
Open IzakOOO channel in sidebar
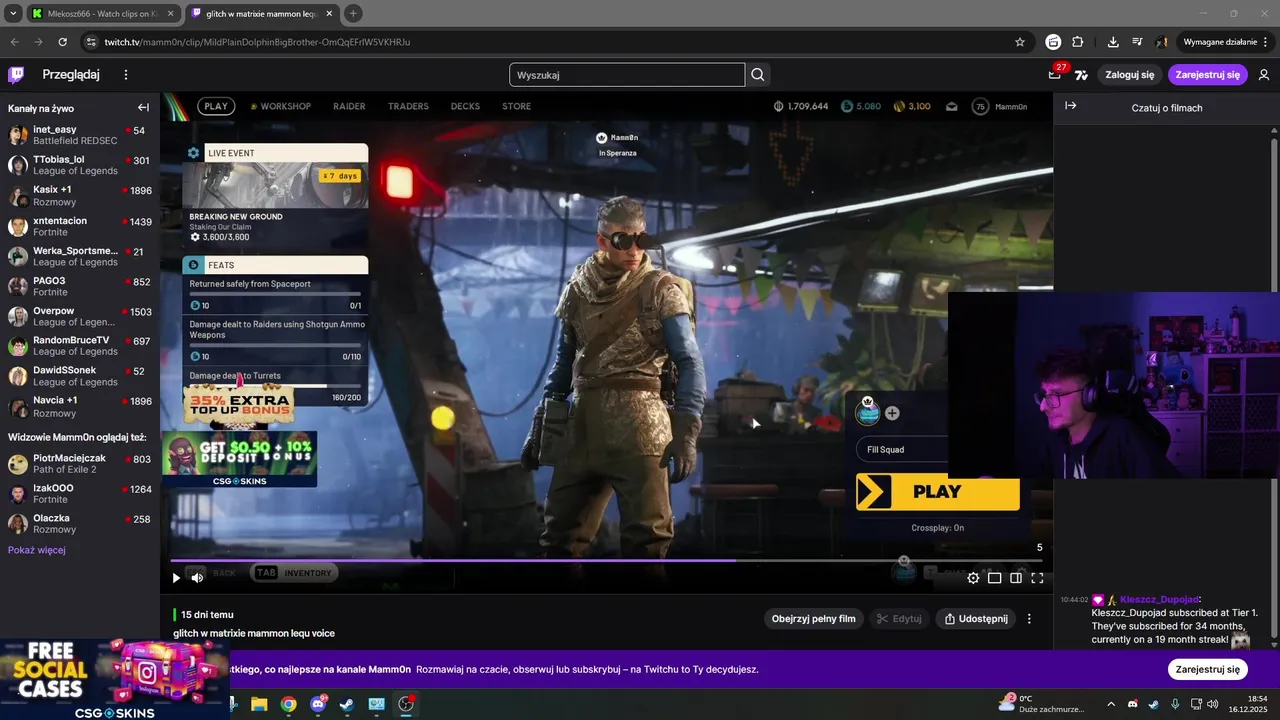click(x=80, y=494)
